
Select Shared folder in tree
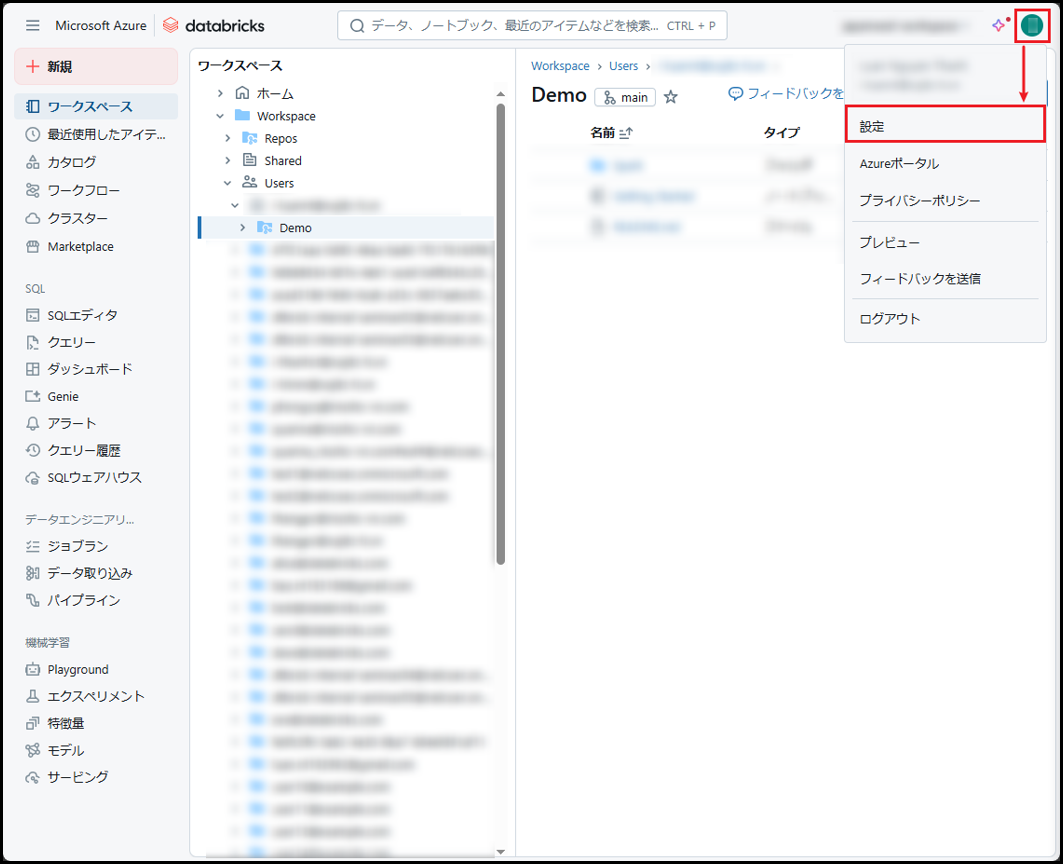283,161
